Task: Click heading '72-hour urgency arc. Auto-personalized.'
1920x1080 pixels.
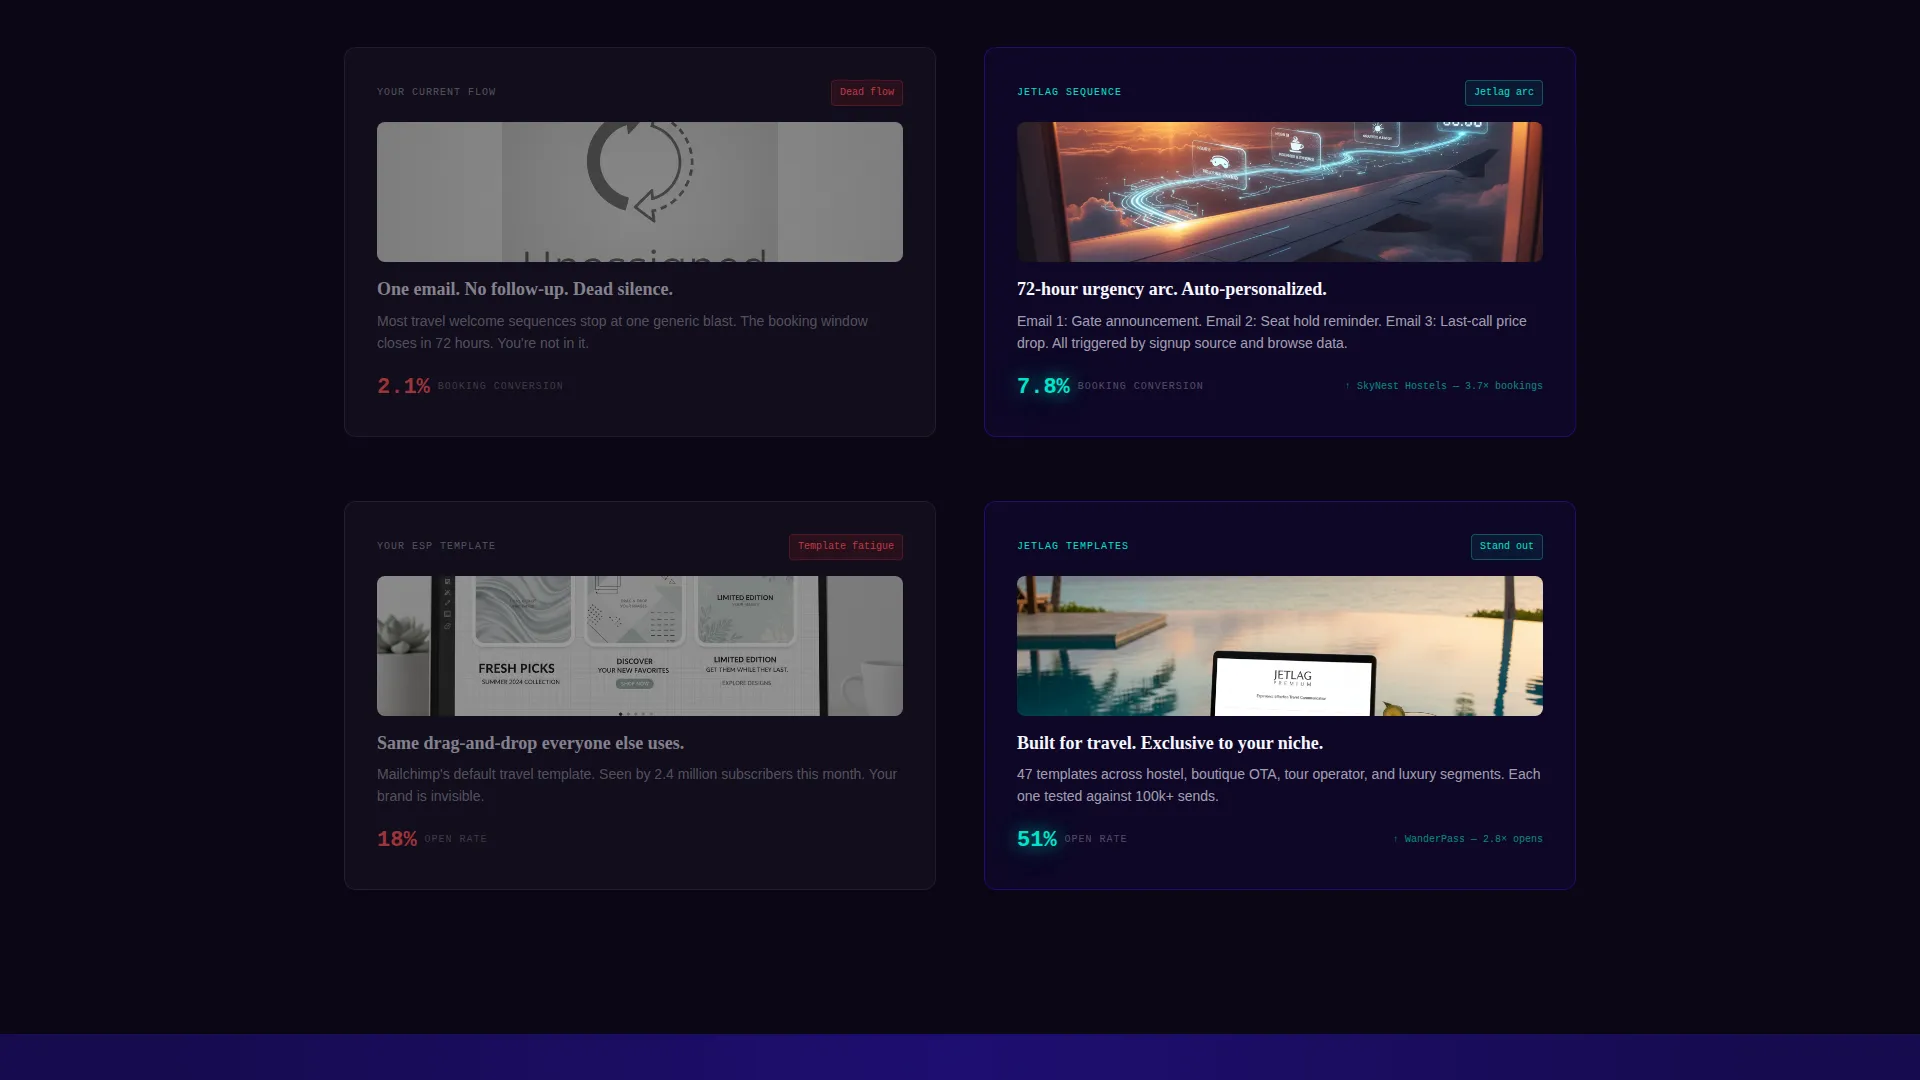Action: tap(1172, 289)
